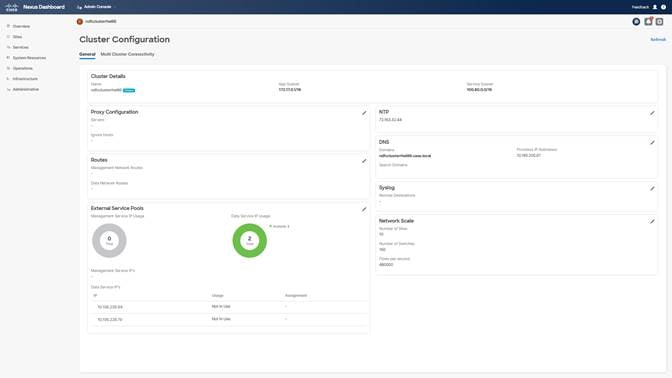This screenshot has height=378, width=672.
Task: Open Sites in the sidebar
Action: (17, 37)
